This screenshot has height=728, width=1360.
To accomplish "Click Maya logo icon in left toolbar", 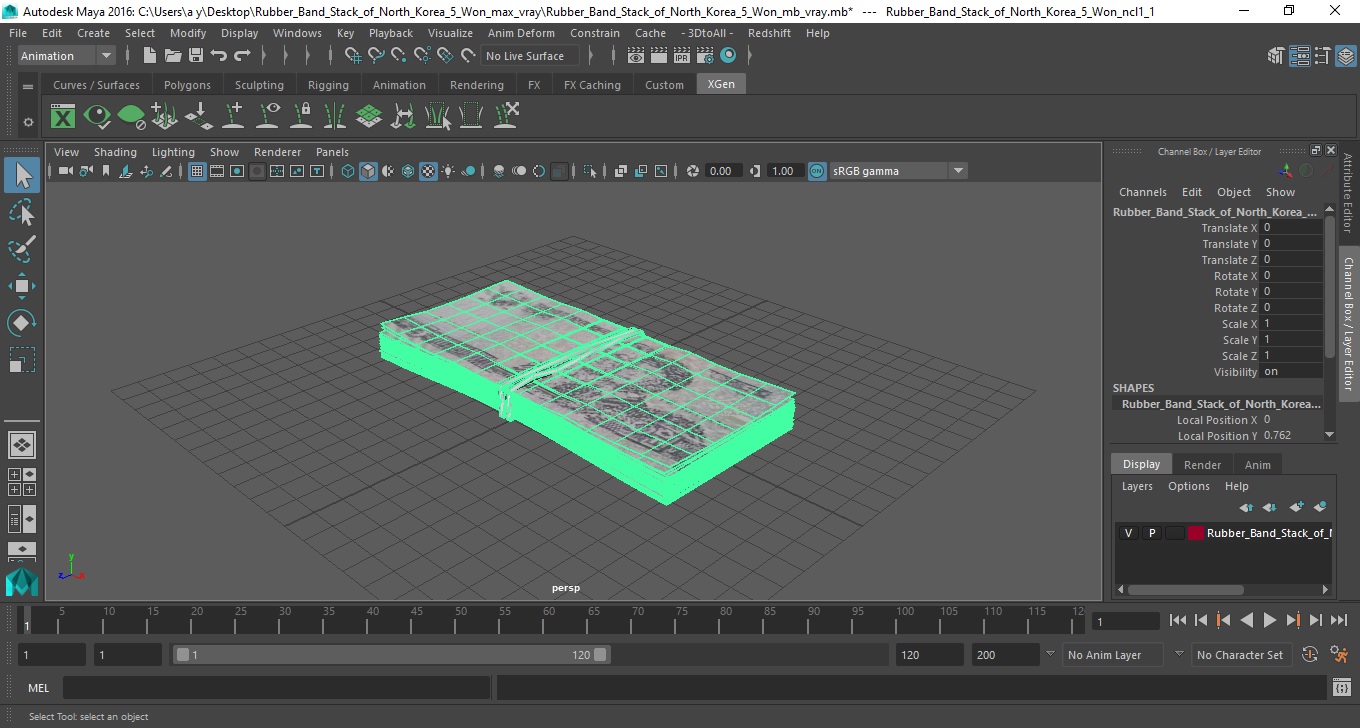I will [x=22, y=582].
